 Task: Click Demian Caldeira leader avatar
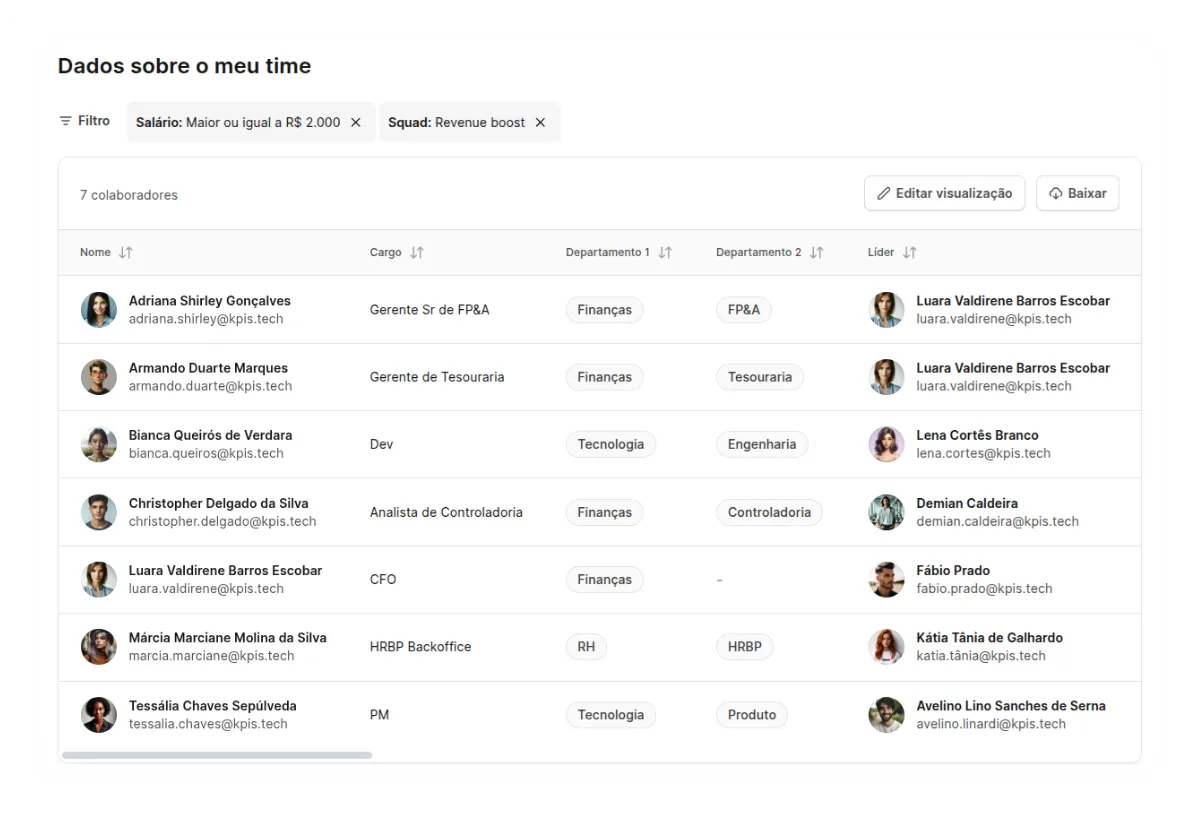(x=886, y=512)
